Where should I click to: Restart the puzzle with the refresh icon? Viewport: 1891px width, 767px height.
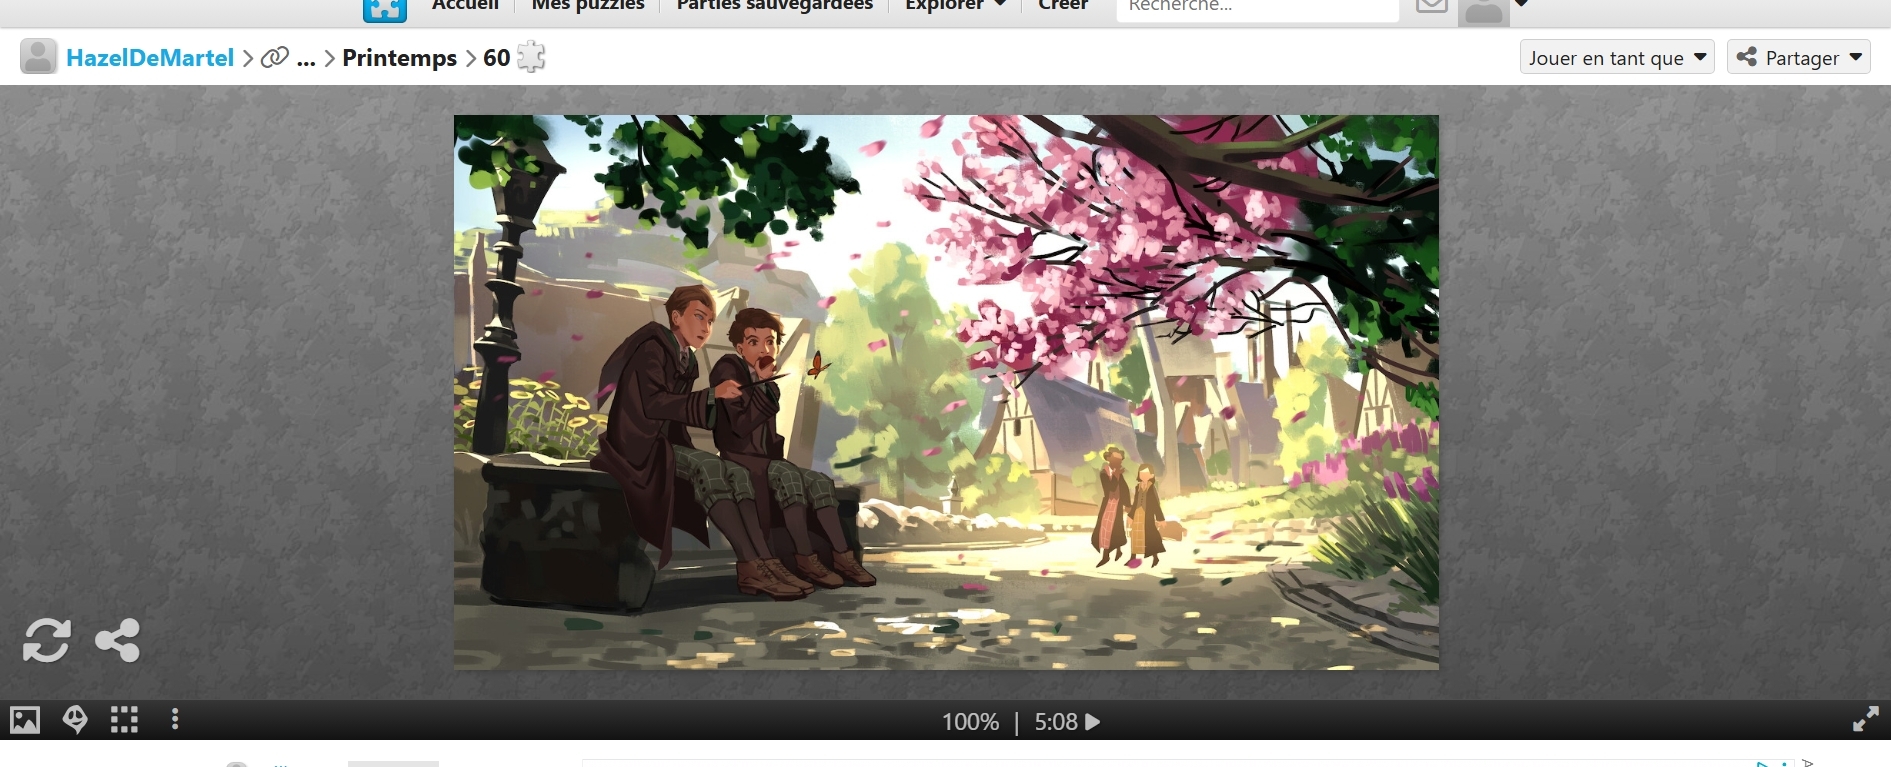[47, 641]
